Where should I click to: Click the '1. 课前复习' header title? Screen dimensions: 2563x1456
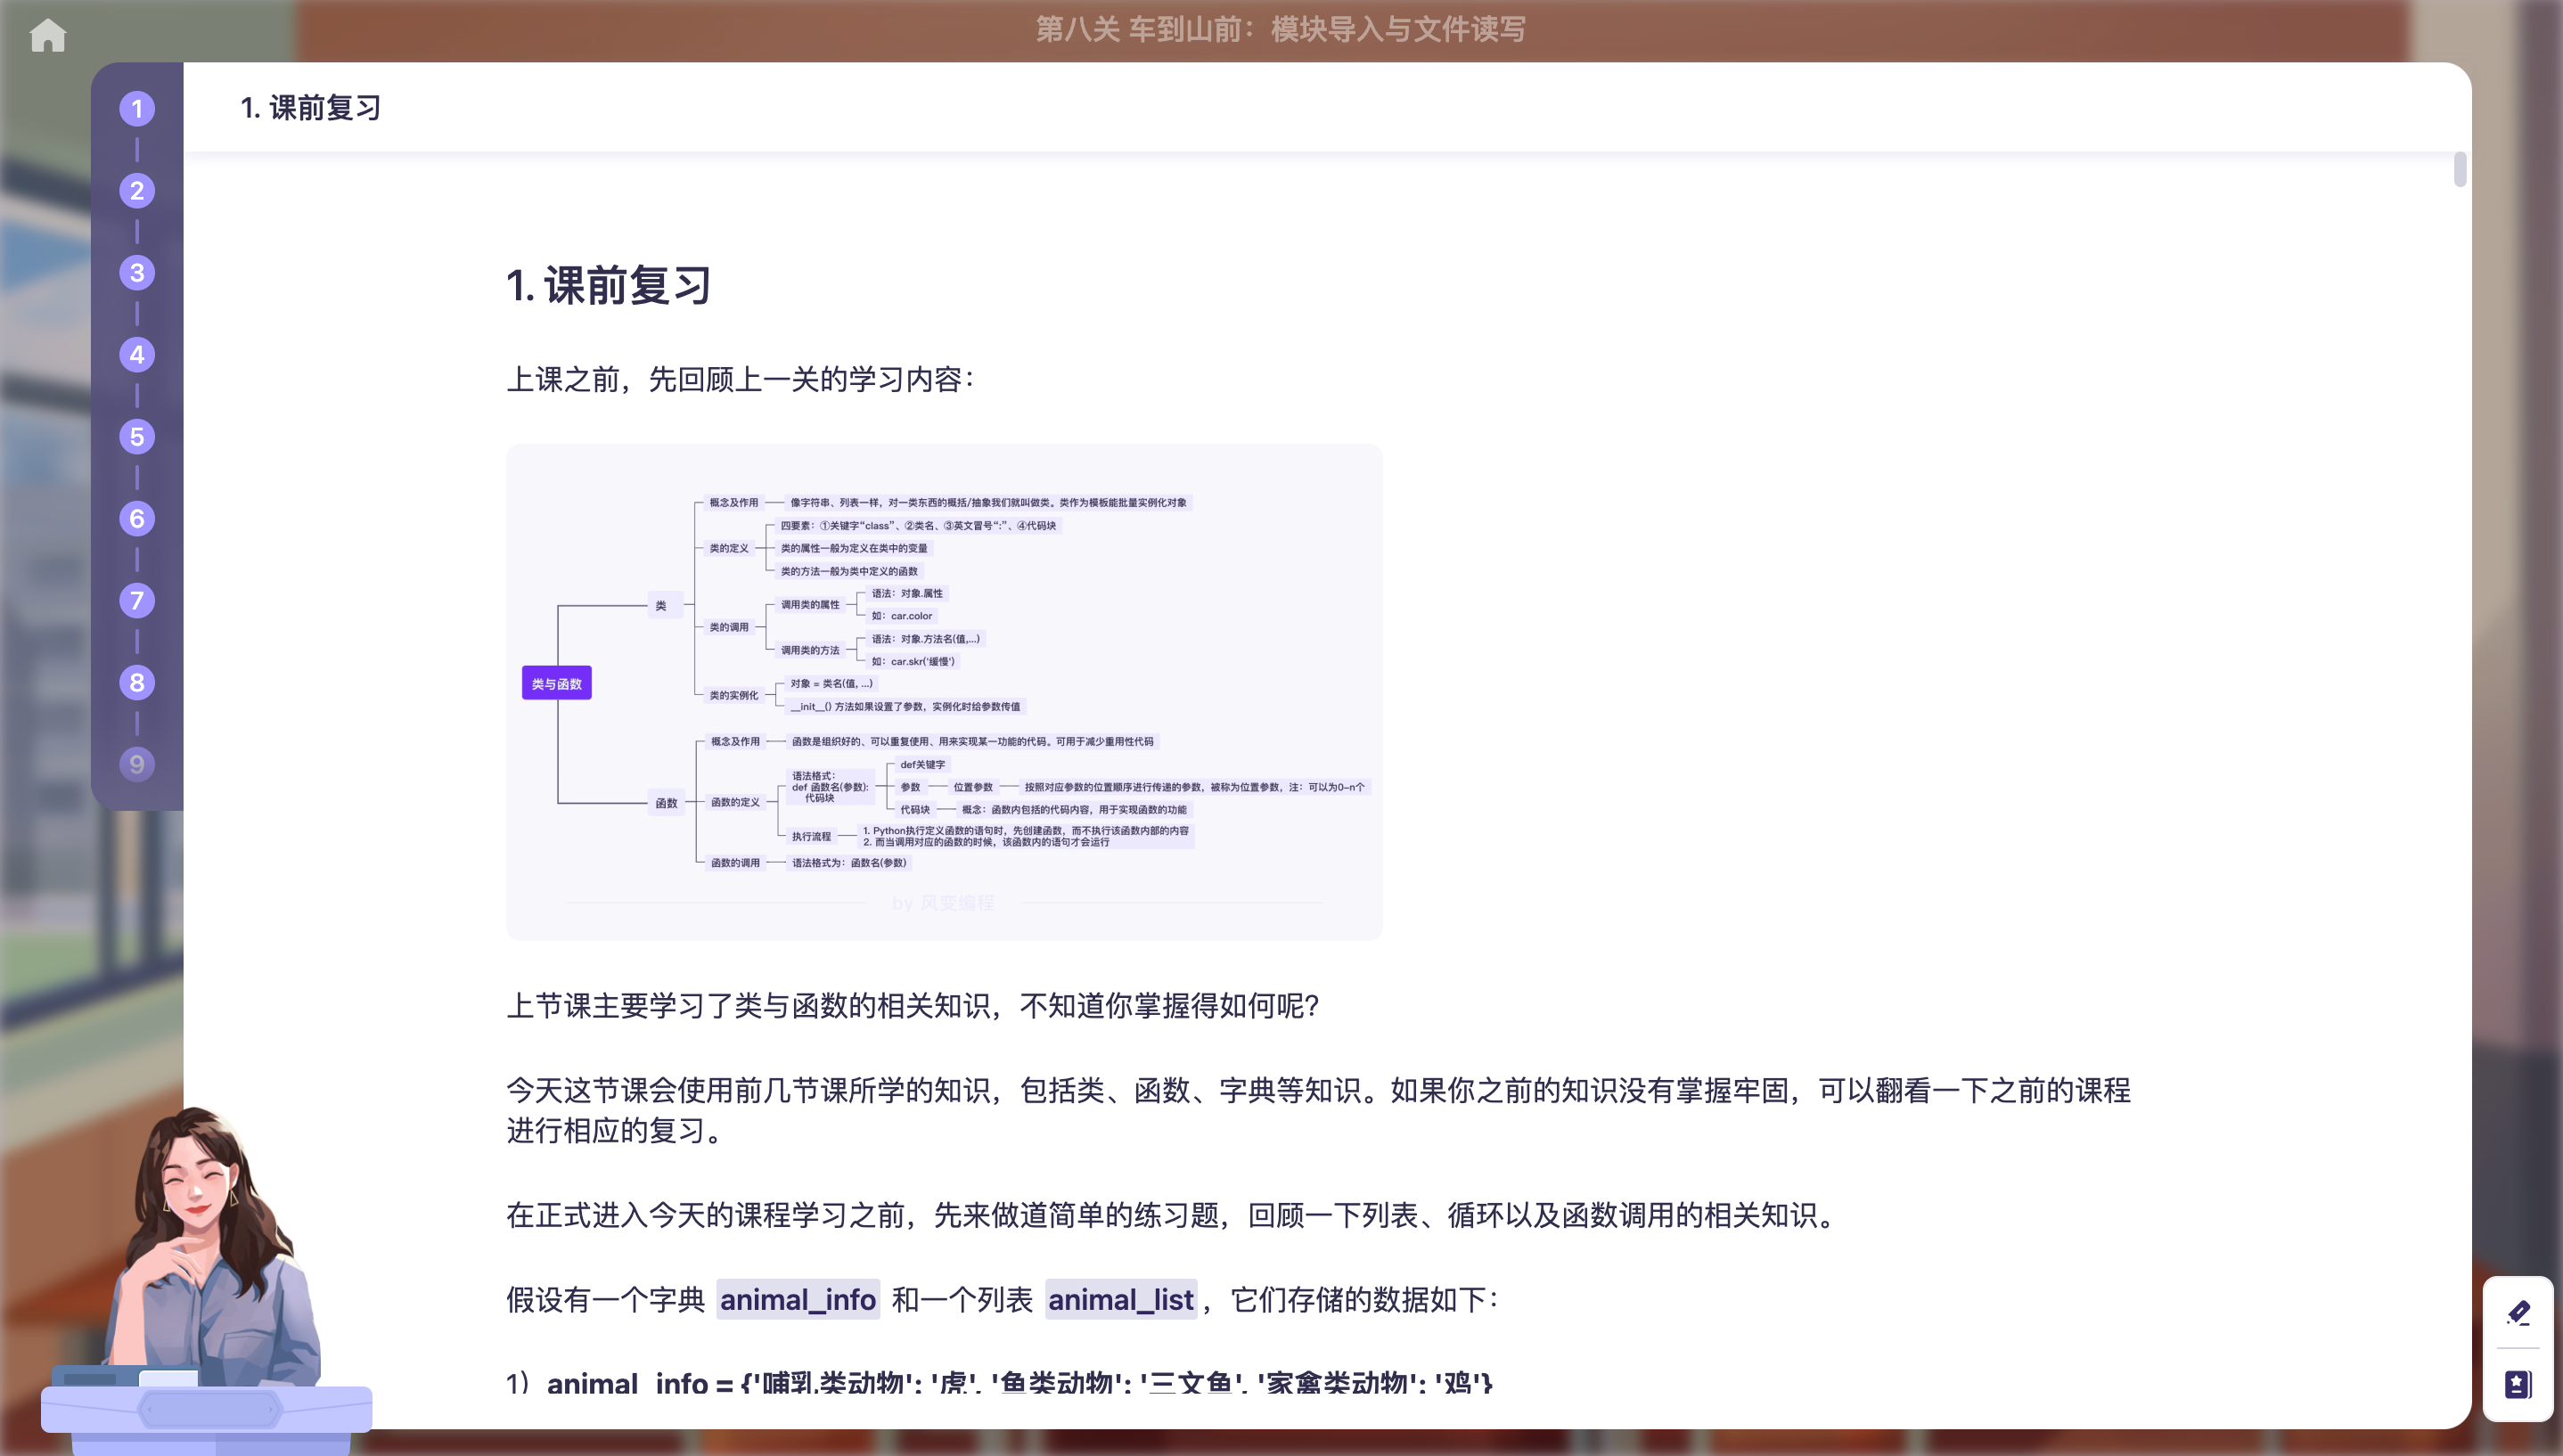[311, 107]
